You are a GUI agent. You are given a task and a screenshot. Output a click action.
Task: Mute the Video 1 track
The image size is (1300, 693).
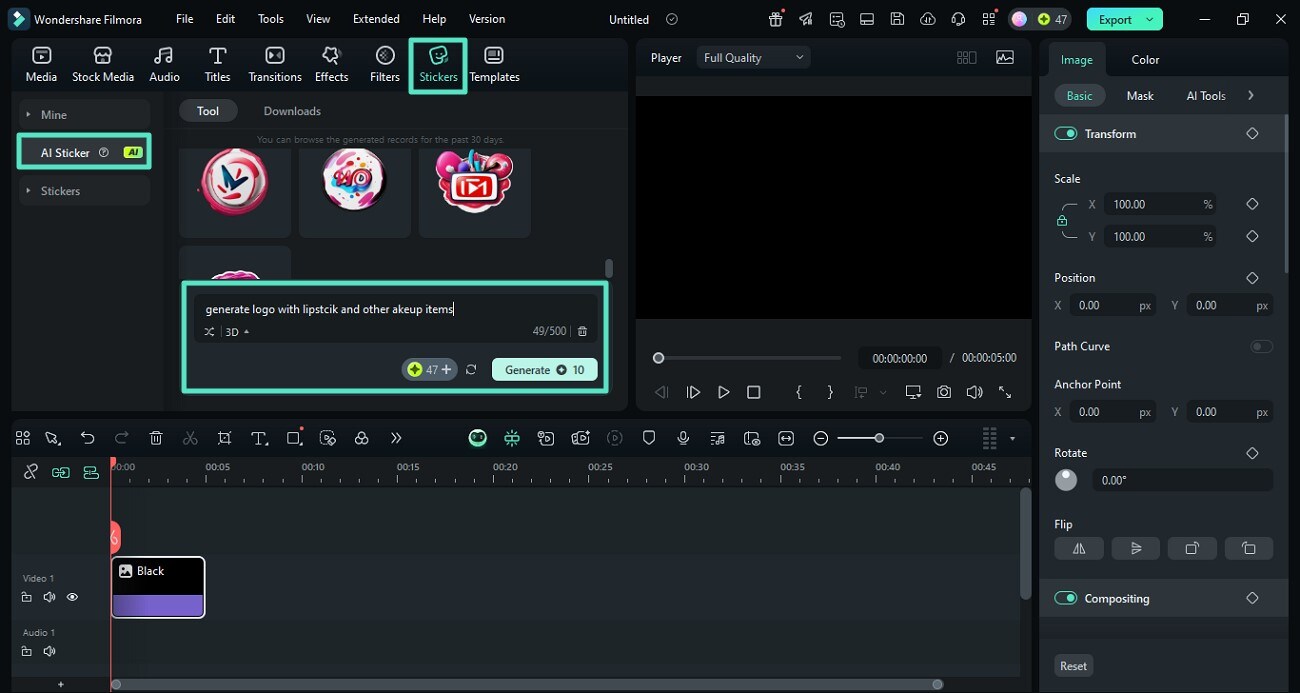point(49,597)
